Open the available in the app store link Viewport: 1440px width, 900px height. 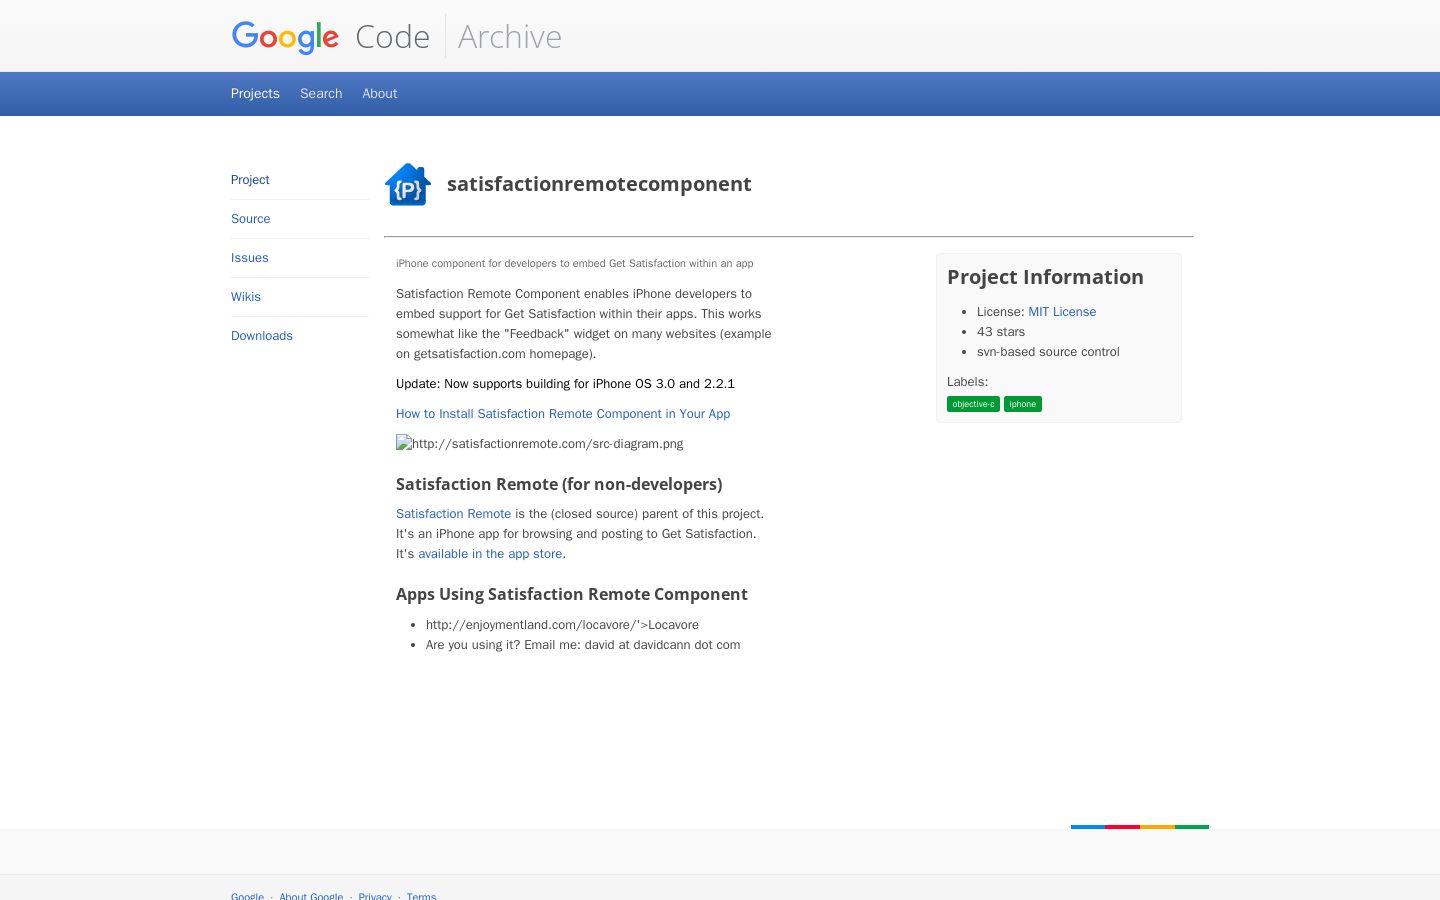click(x=490, y=554)
